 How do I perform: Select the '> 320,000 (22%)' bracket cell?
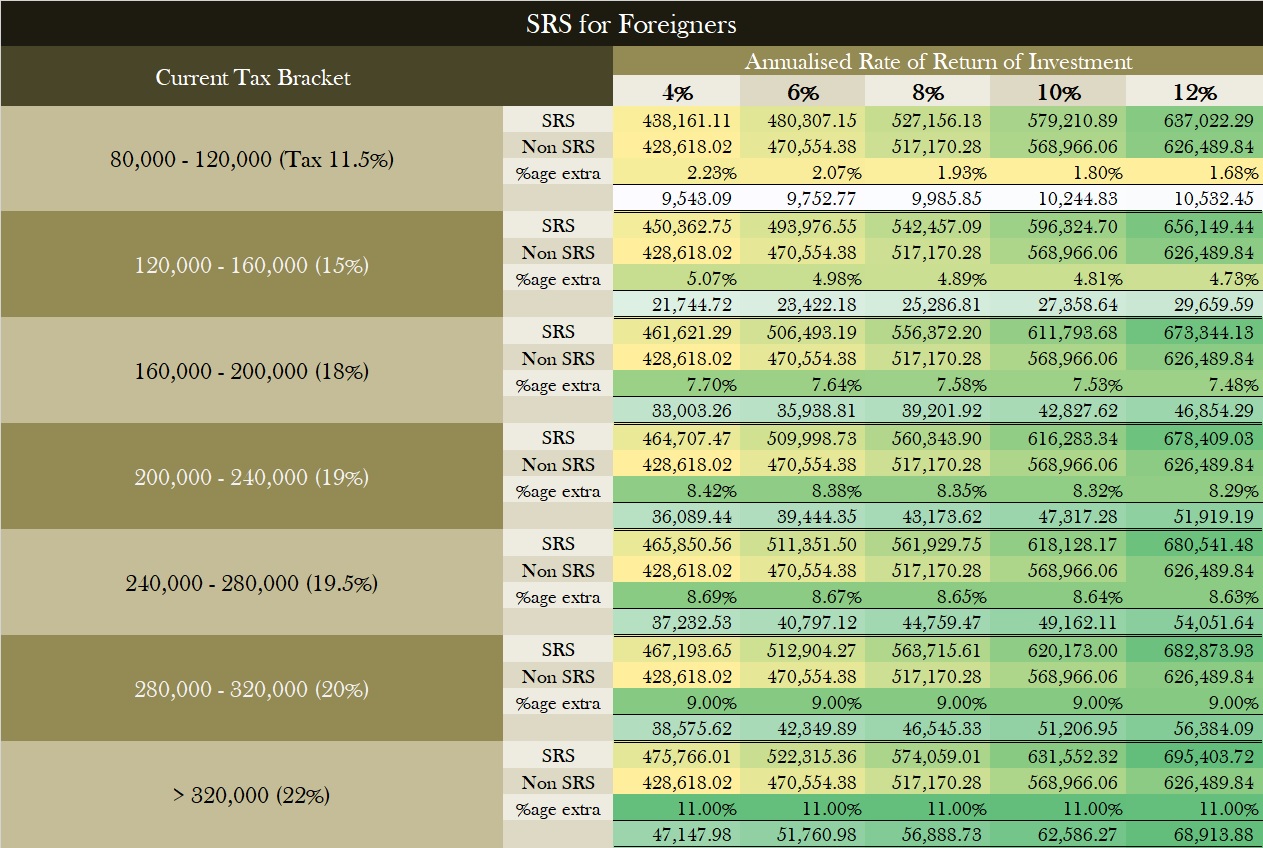252,795
